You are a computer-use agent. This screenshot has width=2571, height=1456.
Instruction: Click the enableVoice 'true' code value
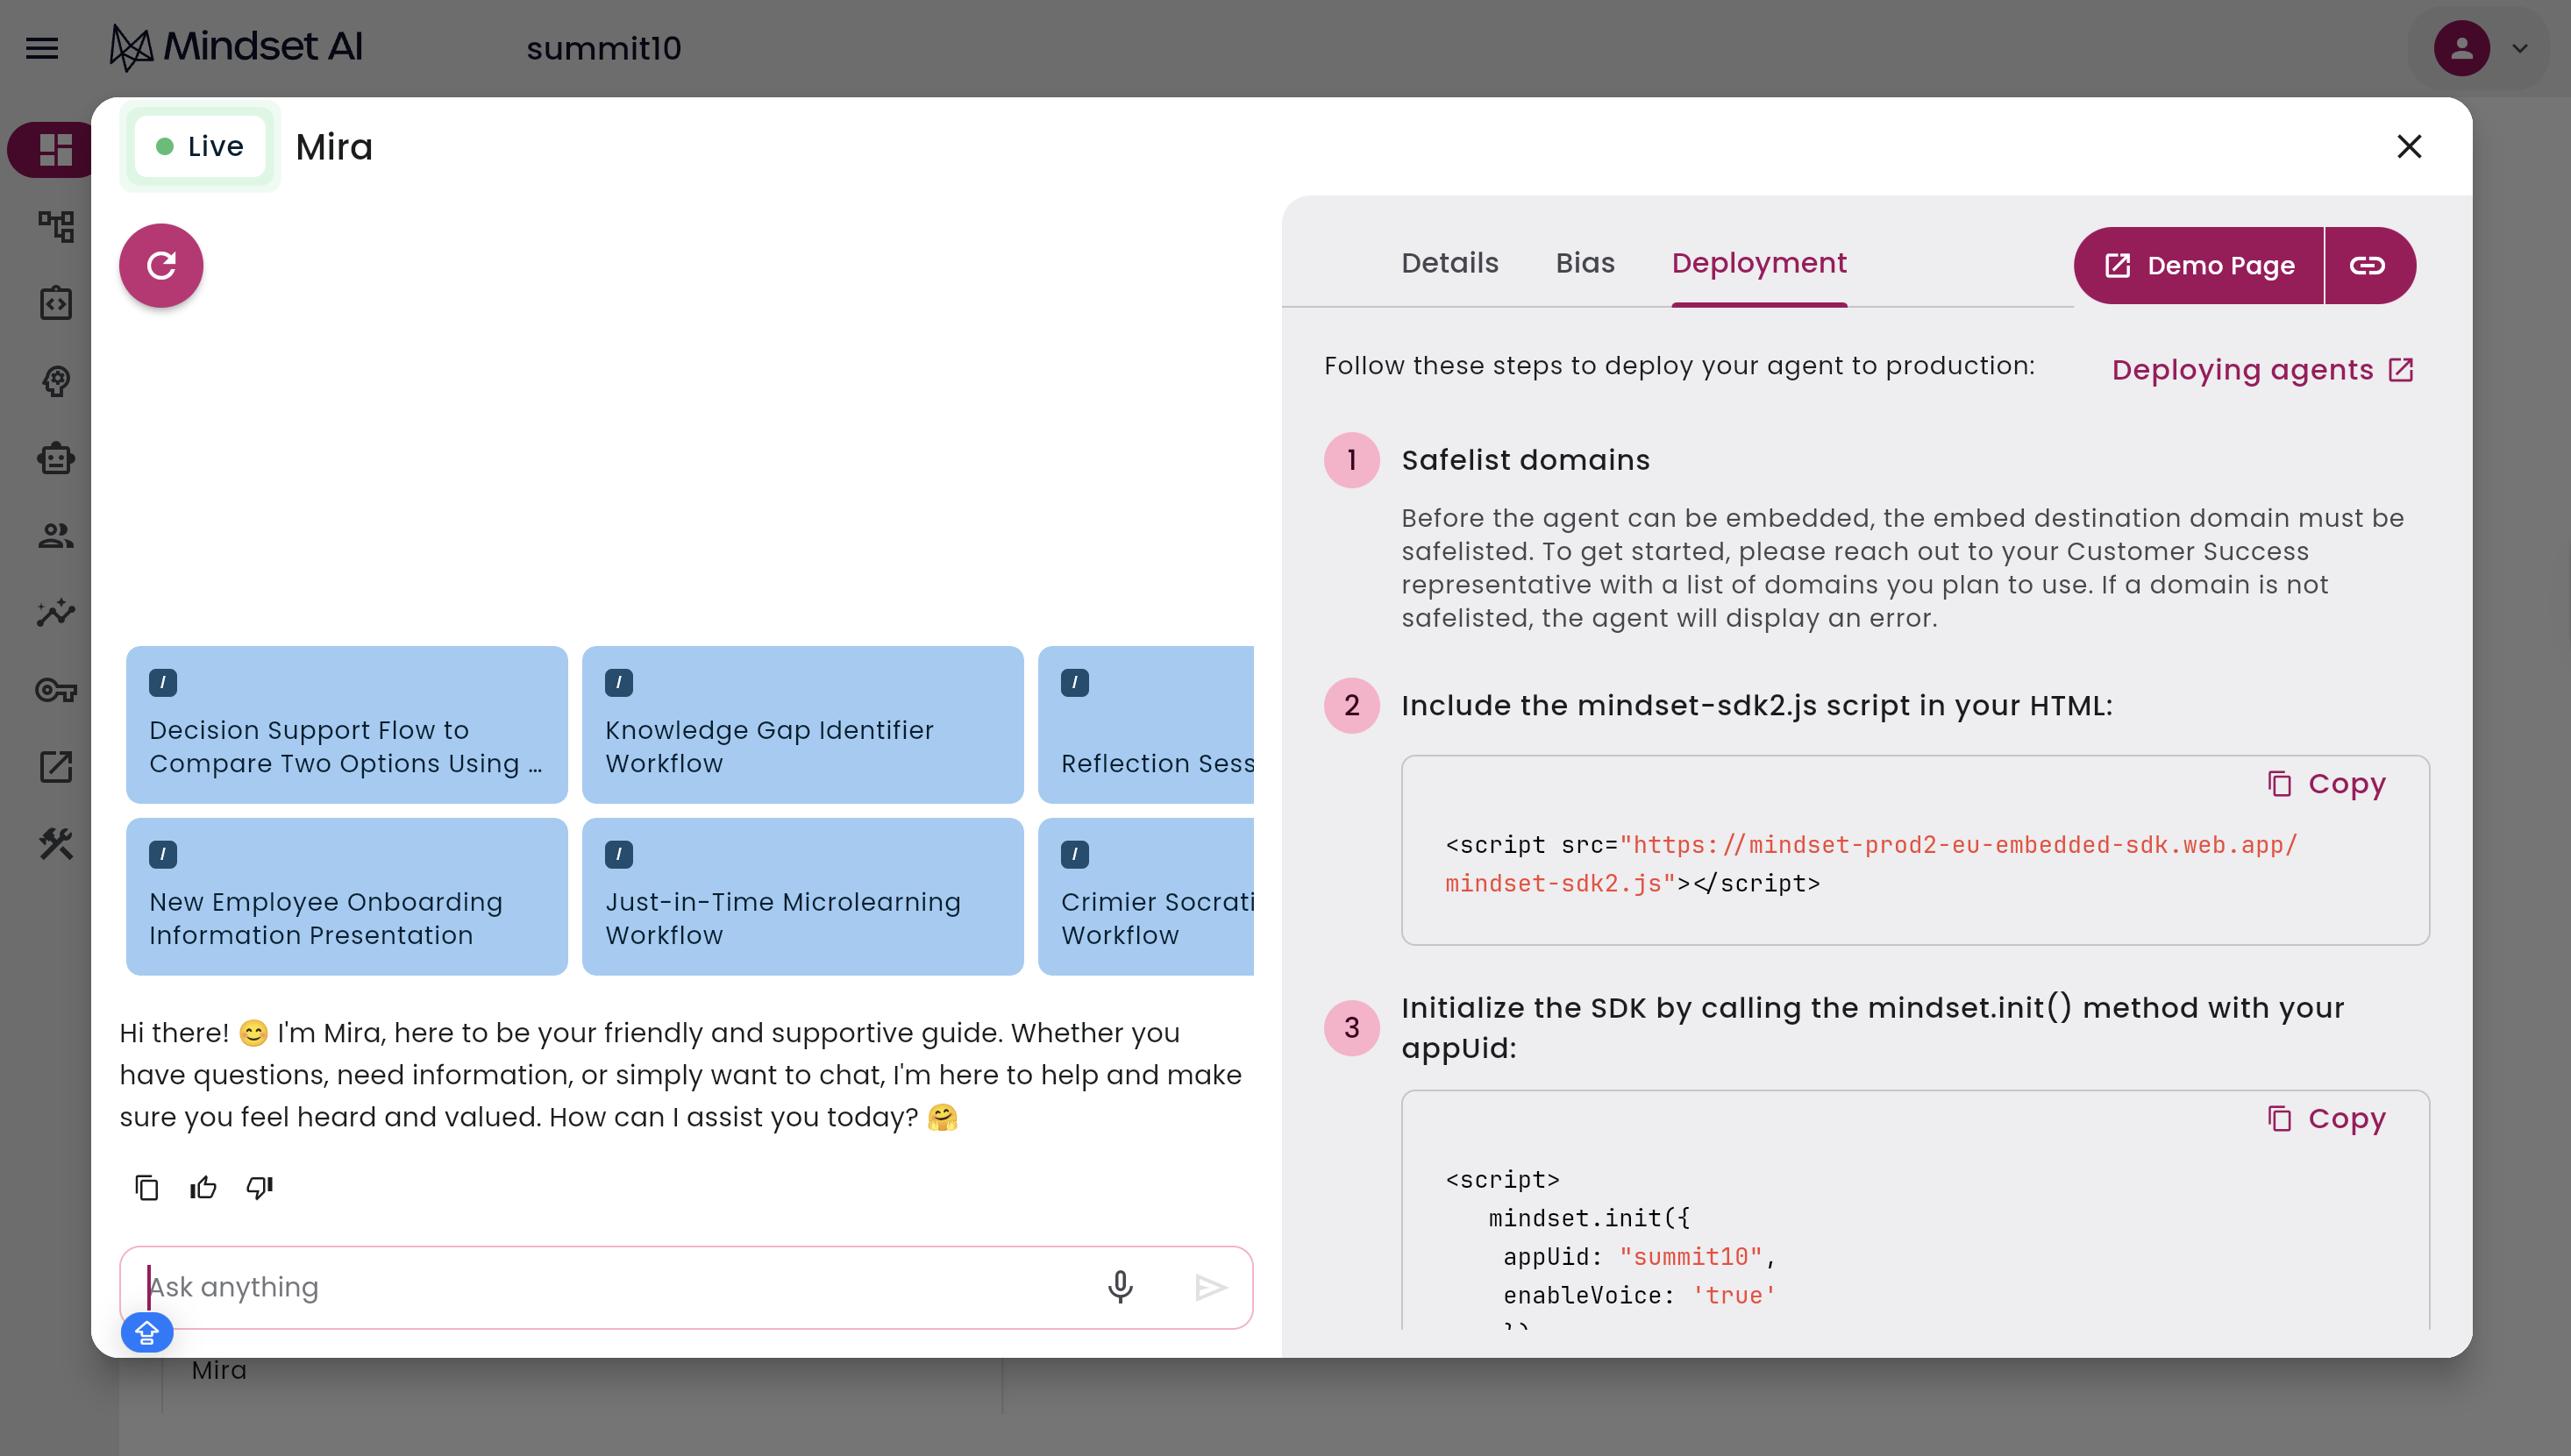point(1734,1296)
